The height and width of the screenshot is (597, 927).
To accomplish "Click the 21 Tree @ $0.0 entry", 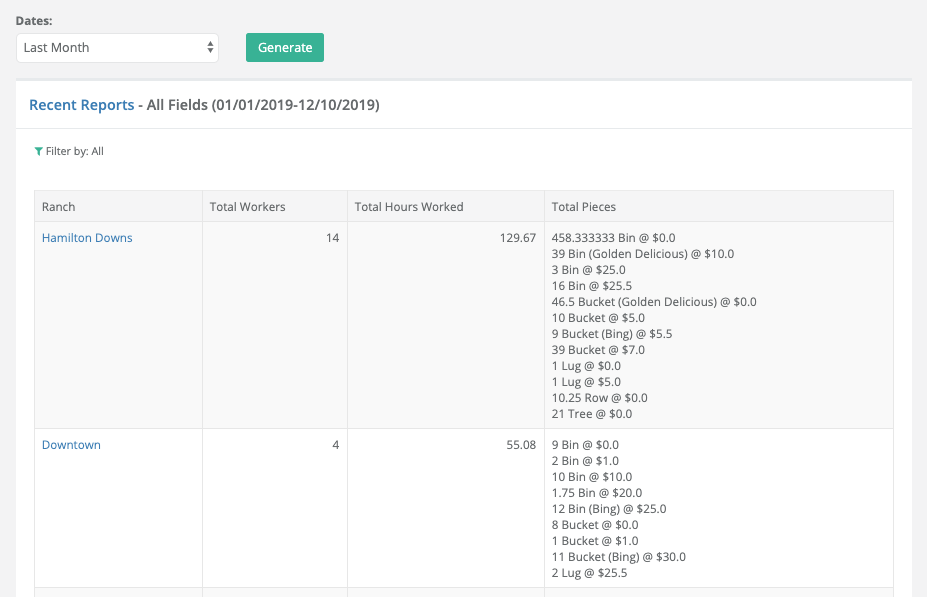I will pos(592,414).
